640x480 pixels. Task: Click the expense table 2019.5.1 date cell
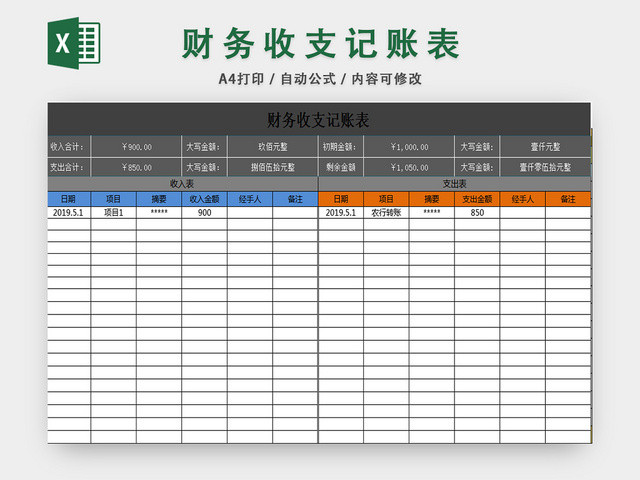[x=341, y=212]
